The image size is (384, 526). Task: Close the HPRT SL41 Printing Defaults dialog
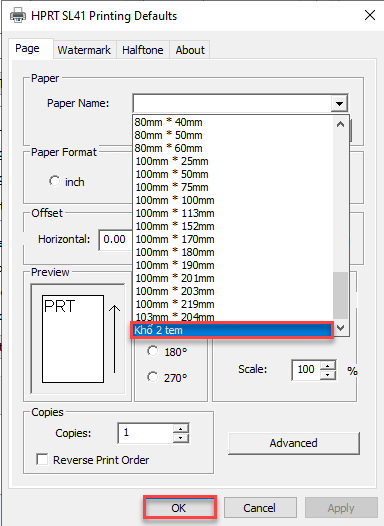tap(370, 15)
